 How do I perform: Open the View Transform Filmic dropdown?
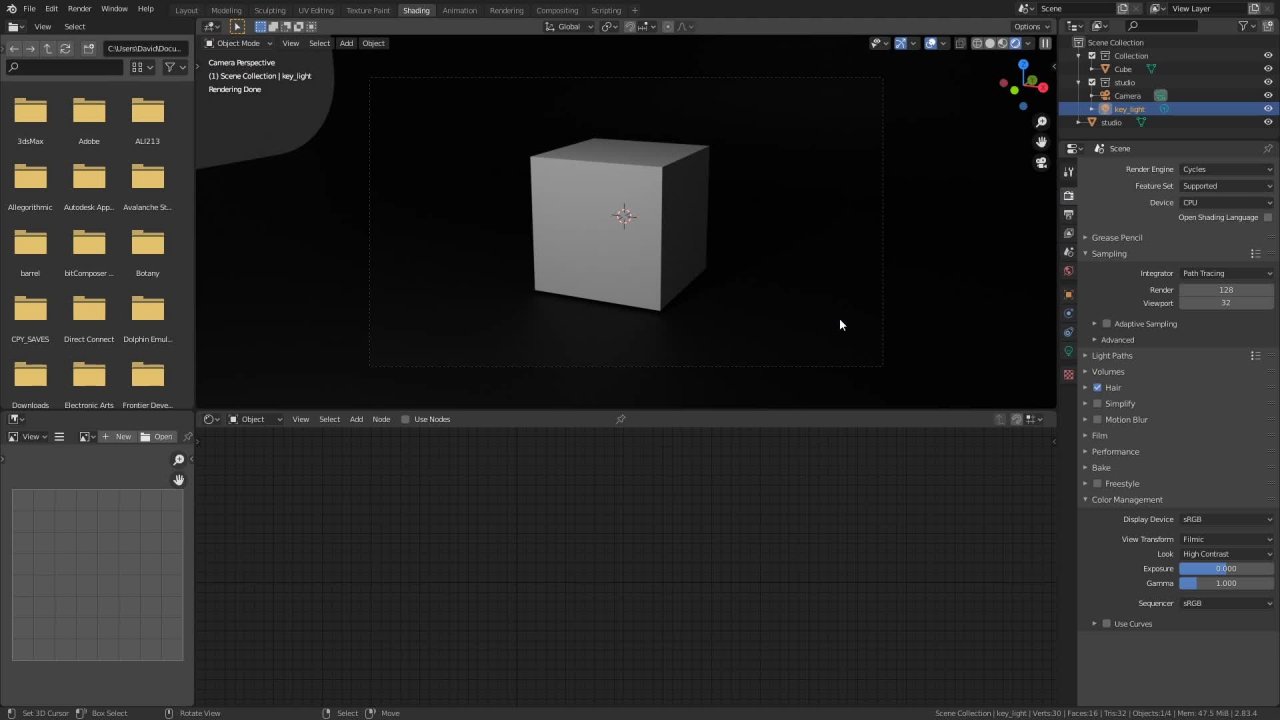[1226, 539]
